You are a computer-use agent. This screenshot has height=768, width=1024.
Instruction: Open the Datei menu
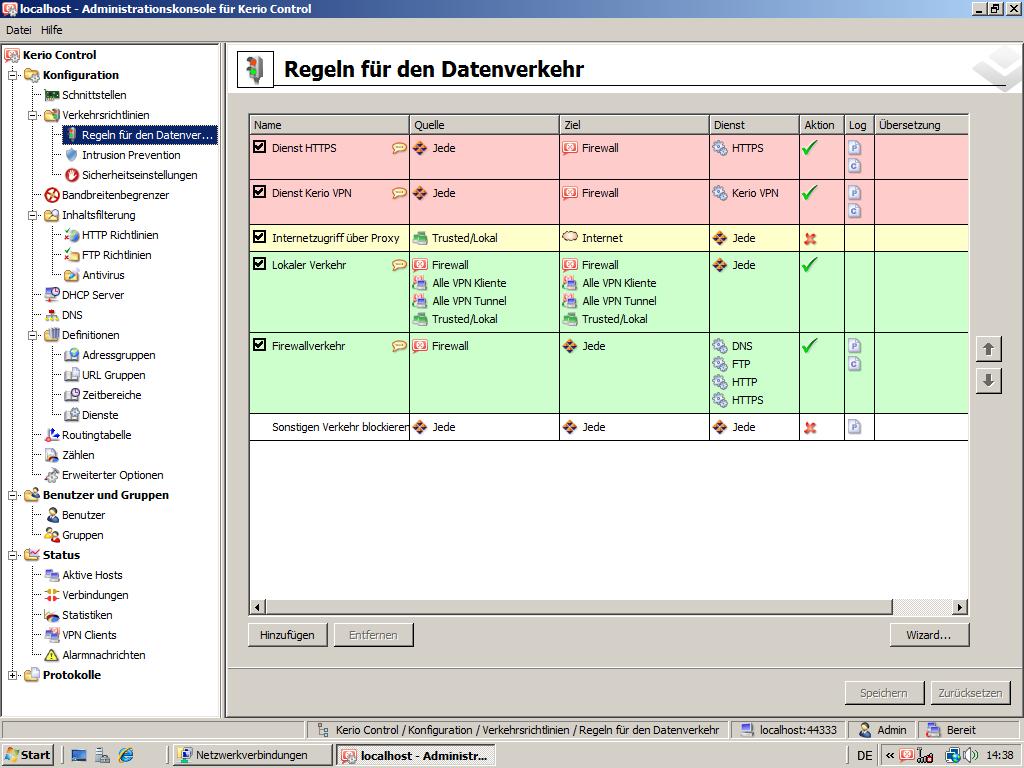19,30
